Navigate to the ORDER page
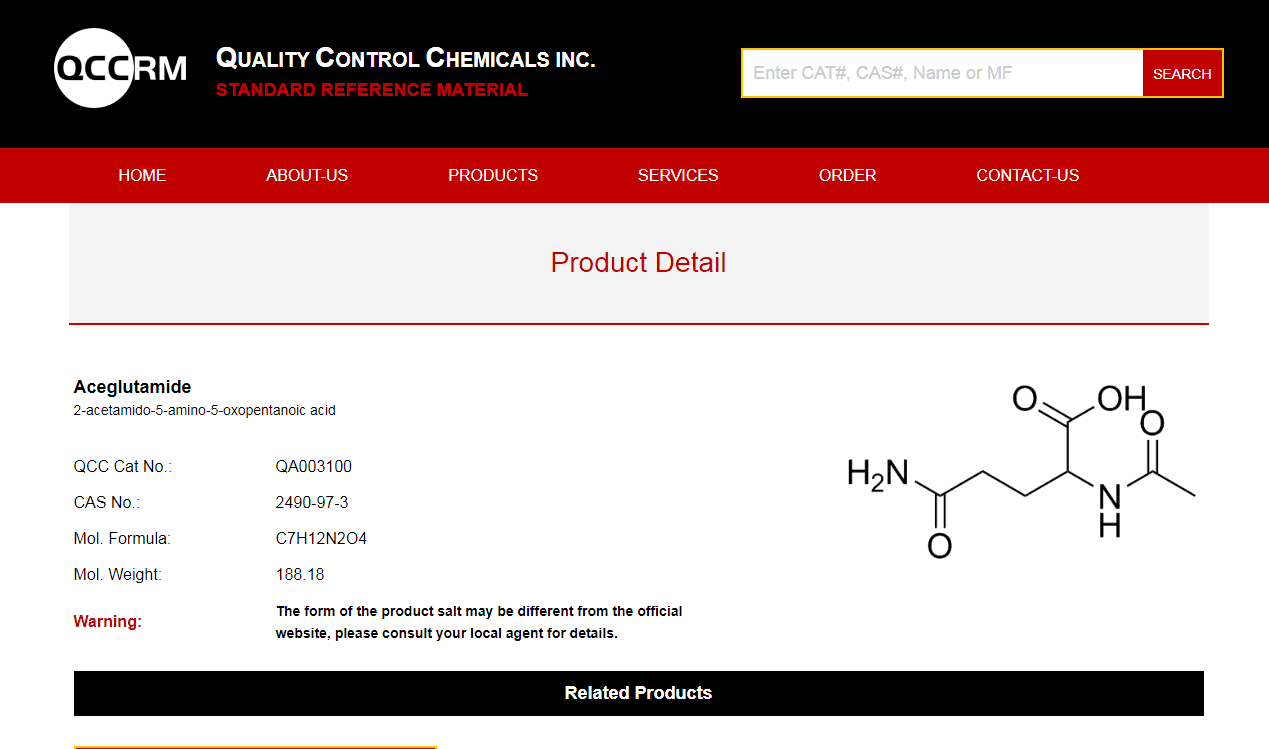Screen dimensions: 1269x749 coord(847,175)
